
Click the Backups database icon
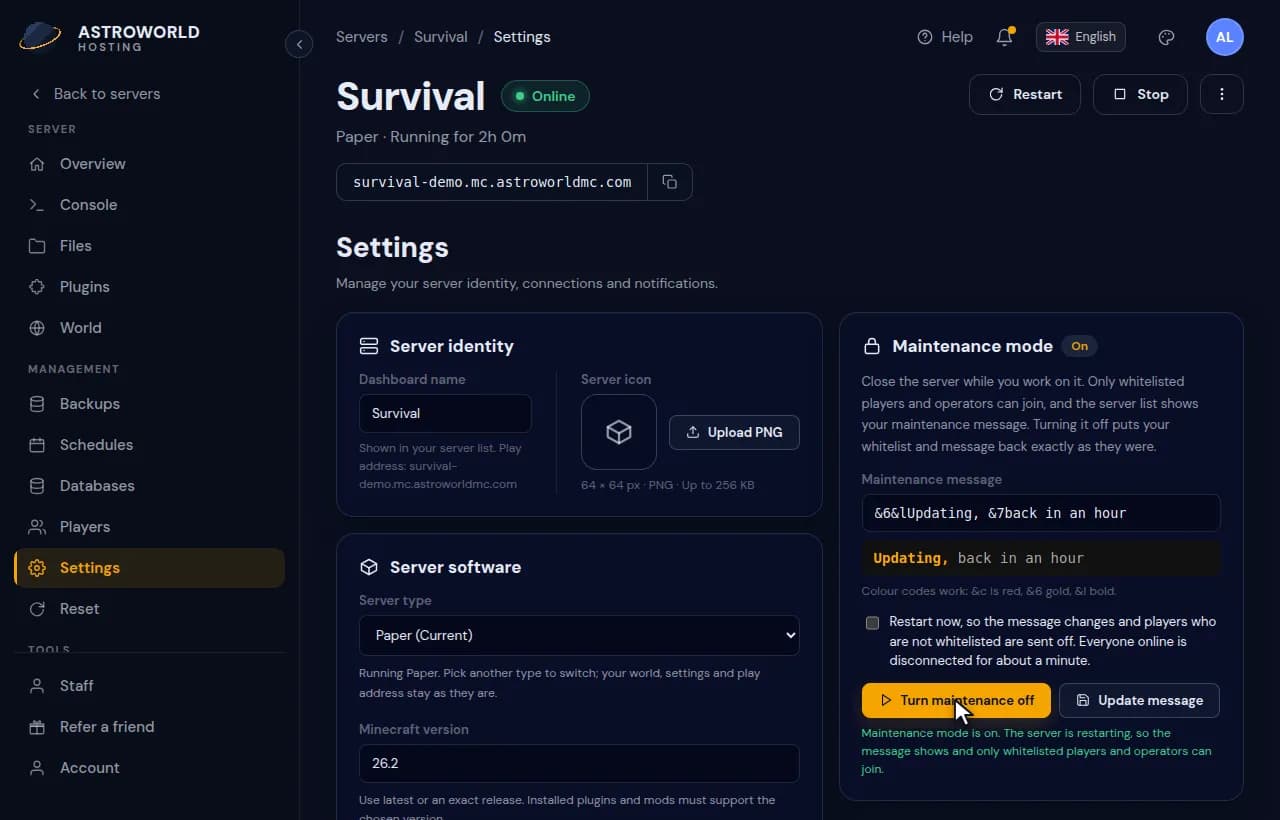click(x=37, y=404)
